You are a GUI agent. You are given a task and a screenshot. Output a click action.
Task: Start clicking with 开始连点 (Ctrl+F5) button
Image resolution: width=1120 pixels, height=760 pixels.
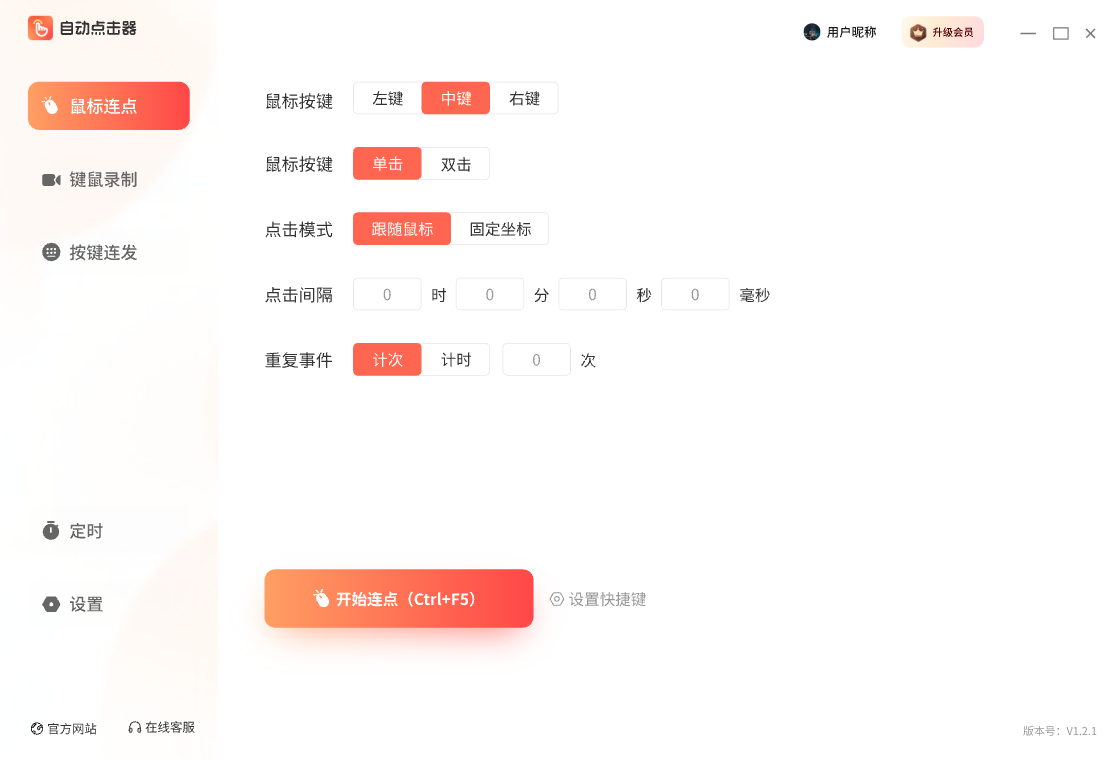[x=399, y=599]
